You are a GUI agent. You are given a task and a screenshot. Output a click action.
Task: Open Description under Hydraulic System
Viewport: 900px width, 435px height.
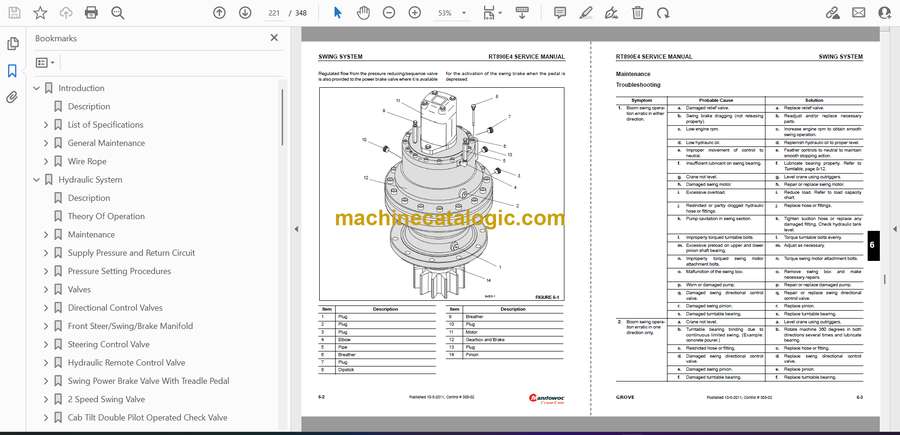point(89,198)
